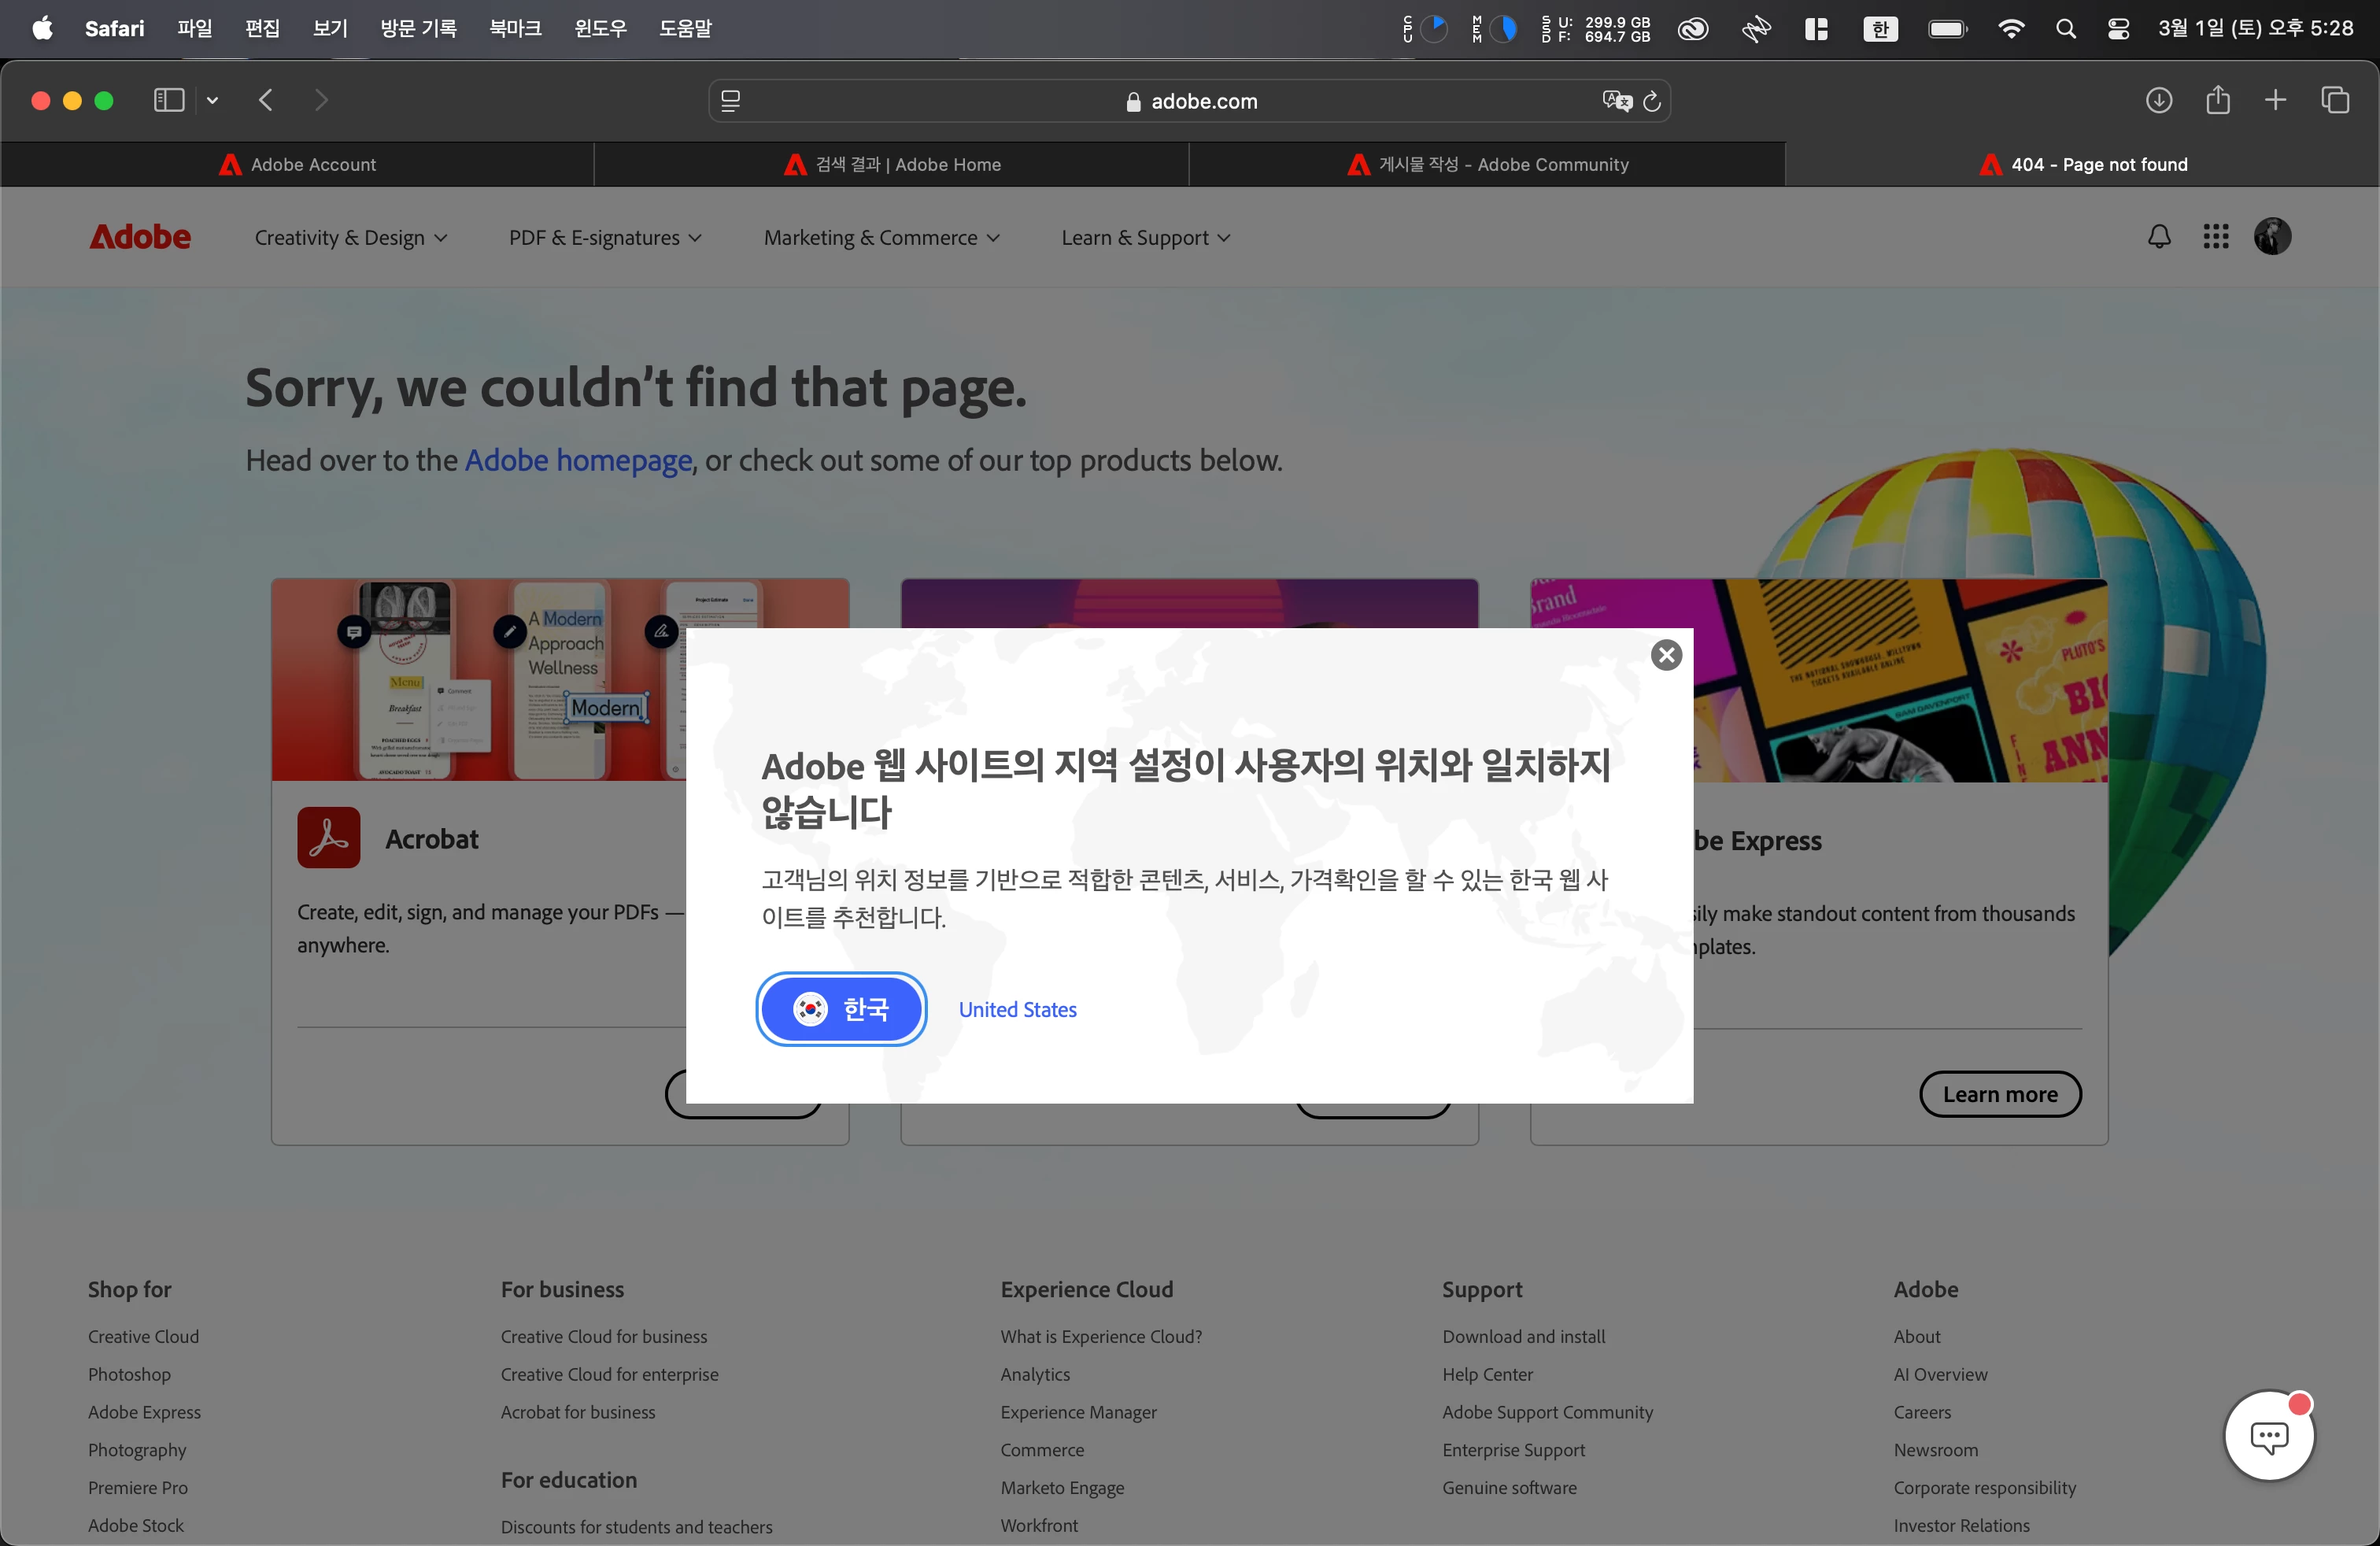Close the region mismatch dialog
This screenshot has height=1546, width=2380.
(x=1665, y=655)
